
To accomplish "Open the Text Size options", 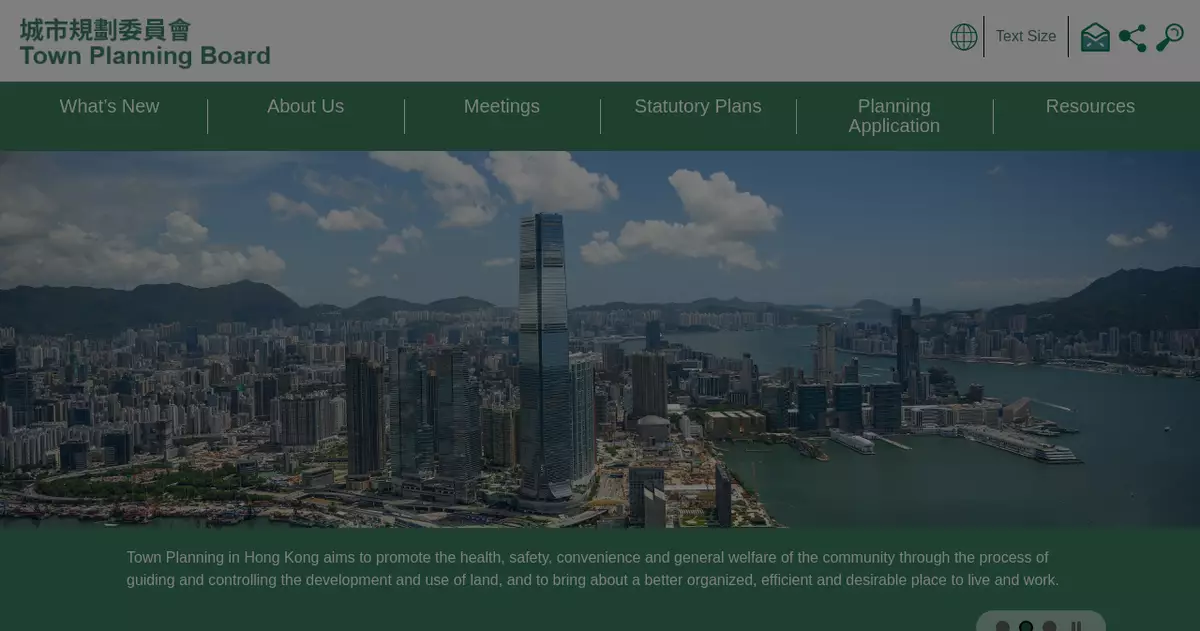I will pos(1025,36).
